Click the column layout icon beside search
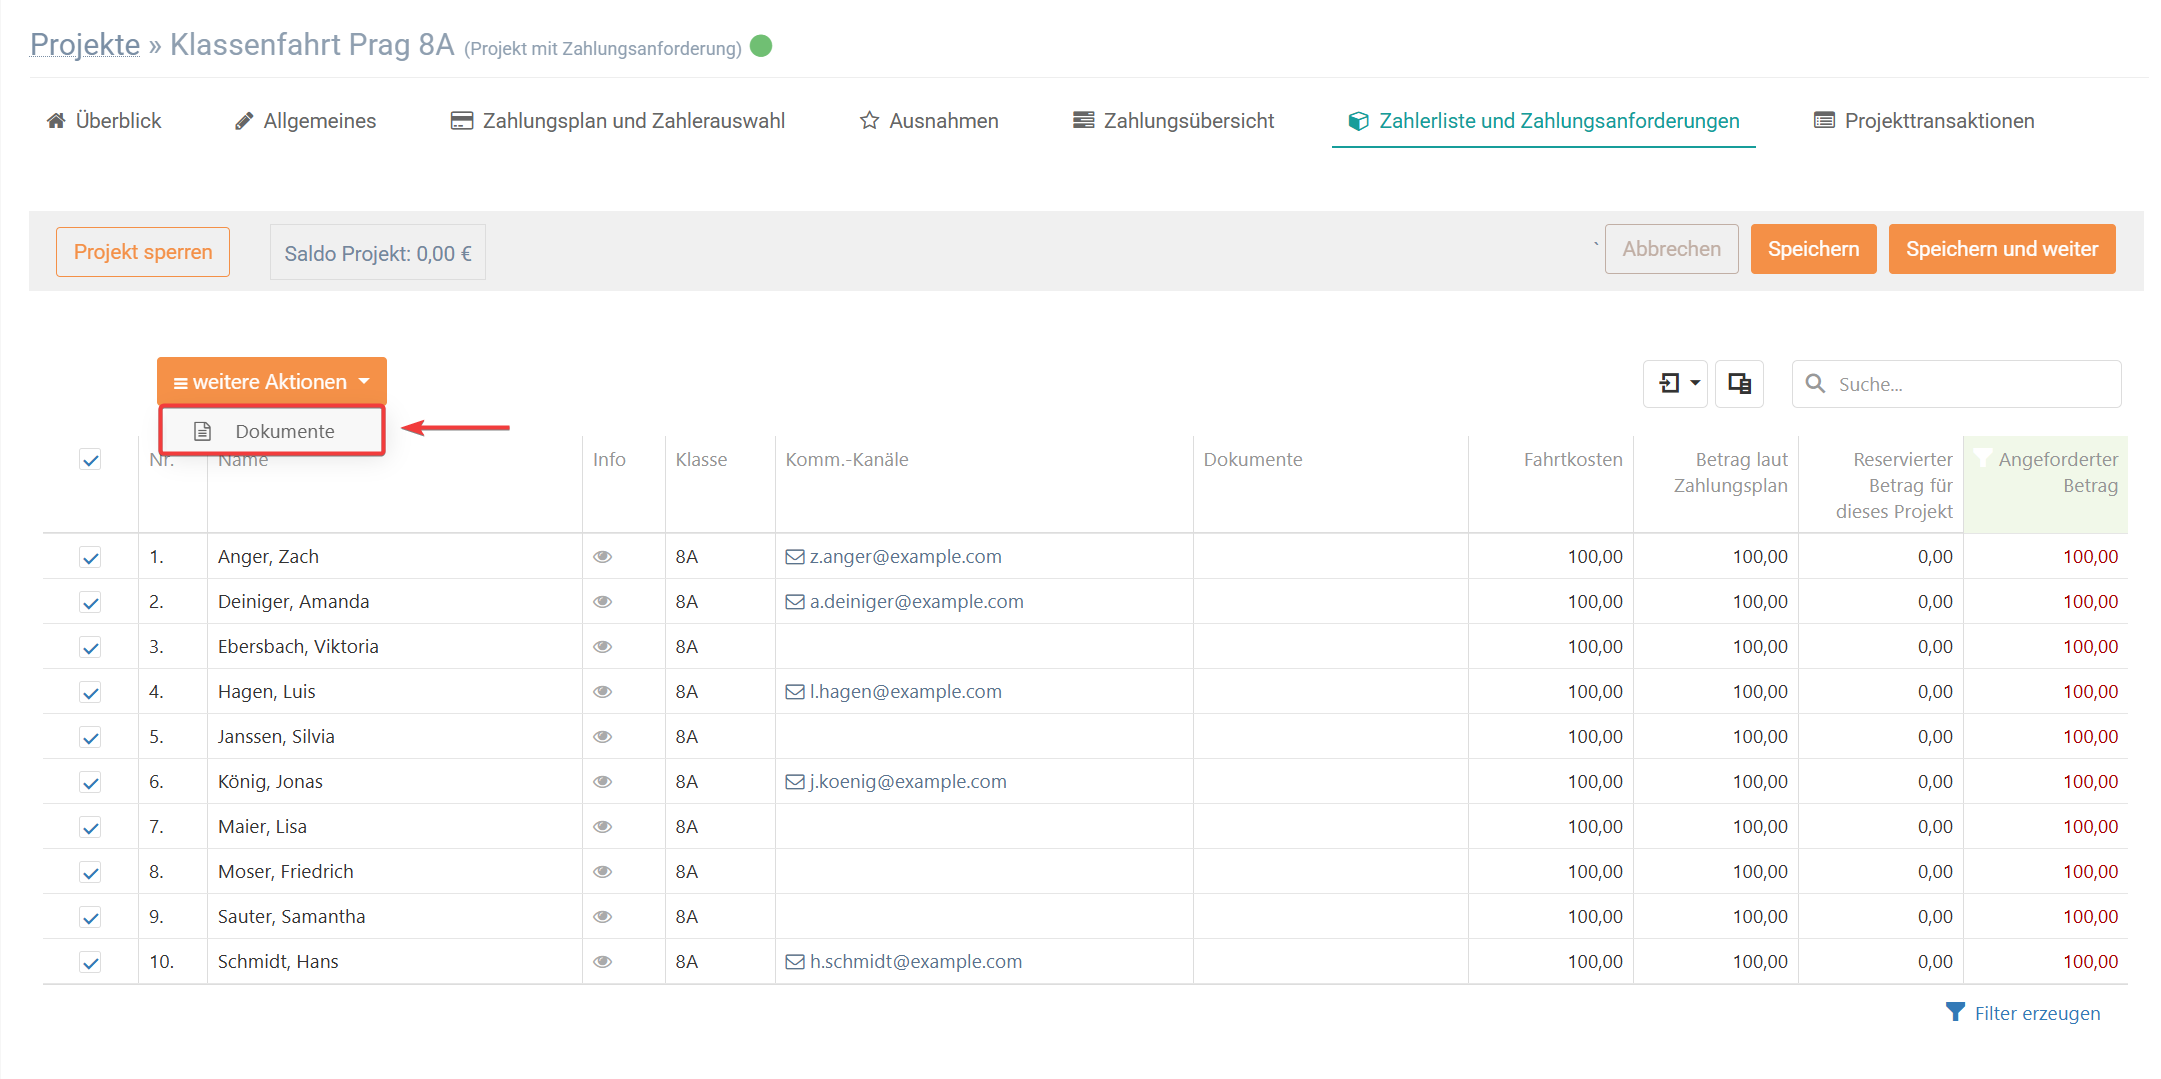 click(1739, 384)
